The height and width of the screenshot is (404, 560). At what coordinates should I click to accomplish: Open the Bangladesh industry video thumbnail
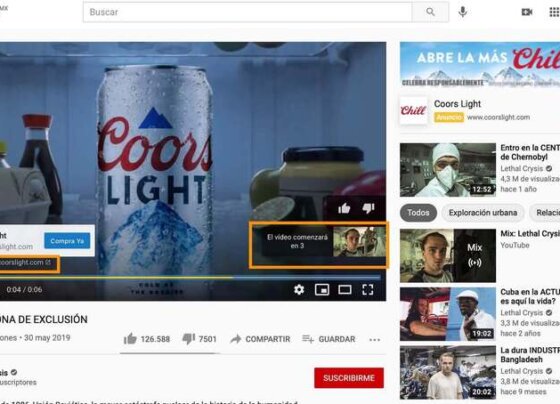[448, 373]
